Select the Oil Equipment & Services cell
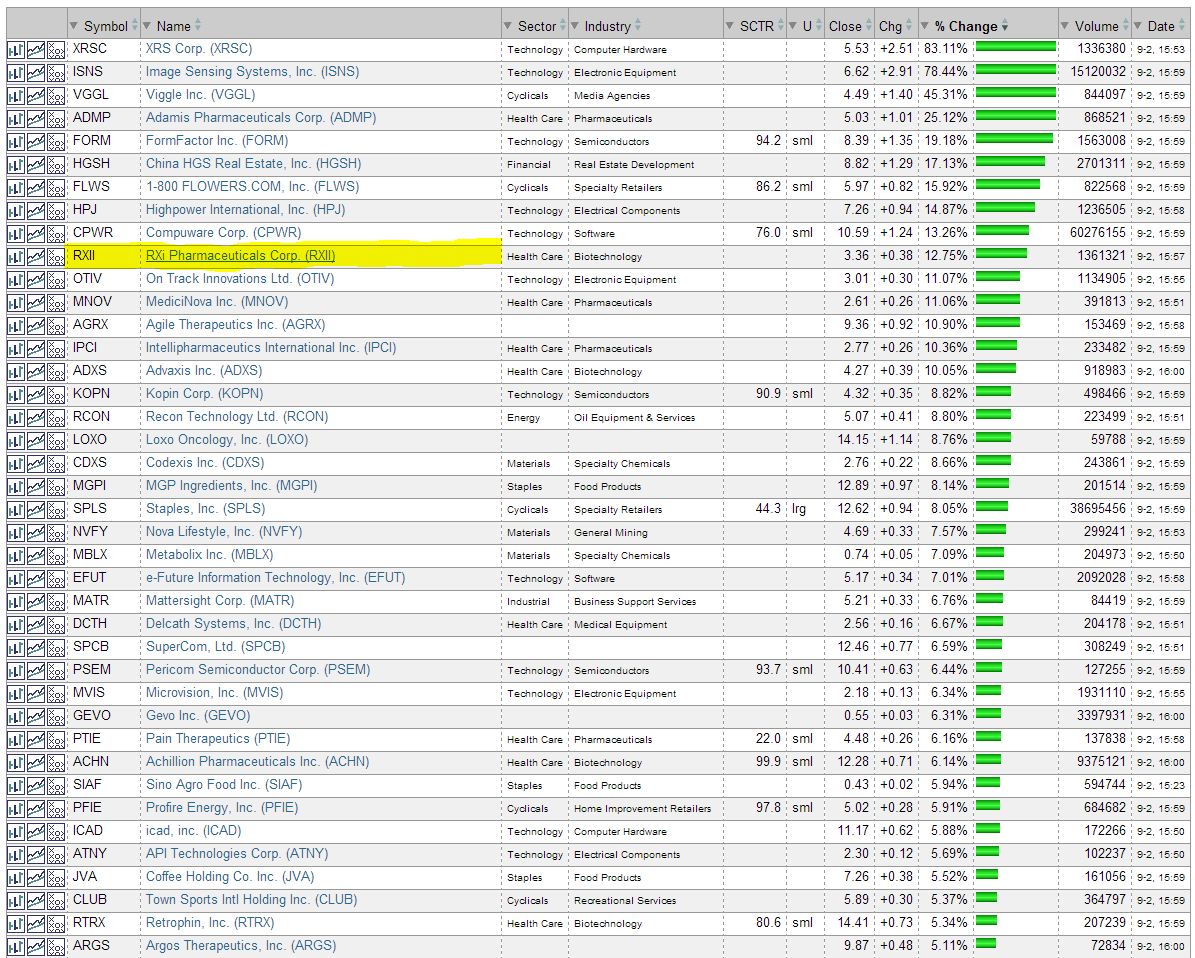Image resolution: width=1195 pixels, height=958 pixels. click(635, 418)
